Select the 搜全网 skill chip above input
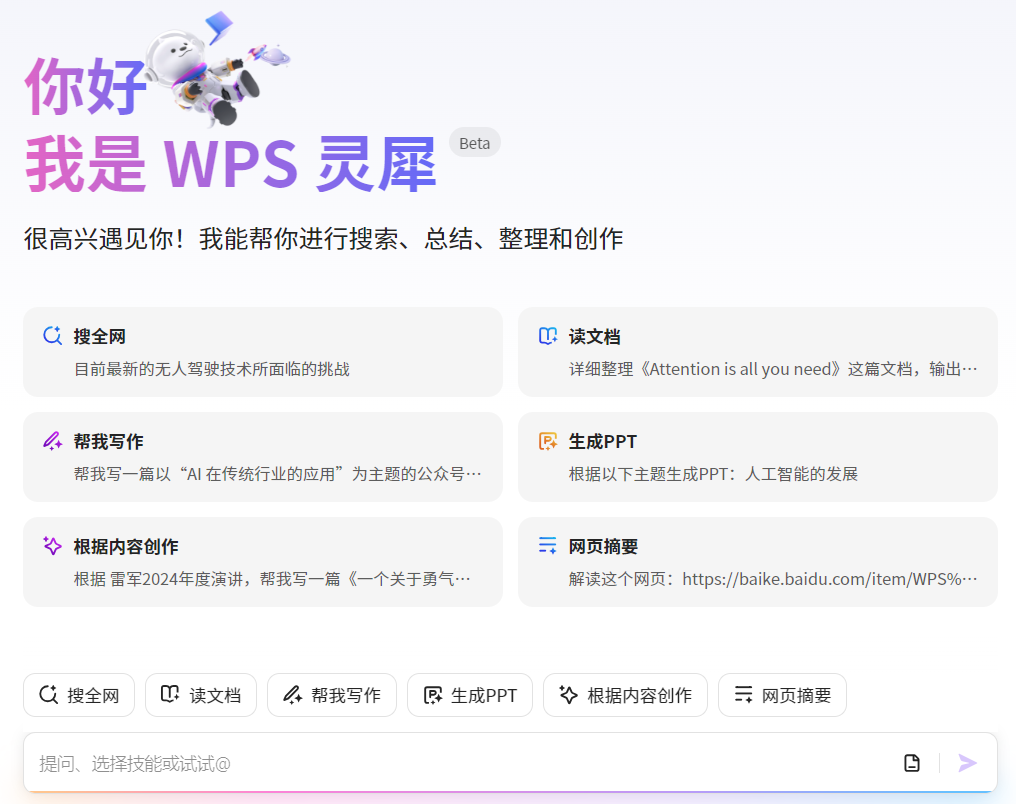 79,695
